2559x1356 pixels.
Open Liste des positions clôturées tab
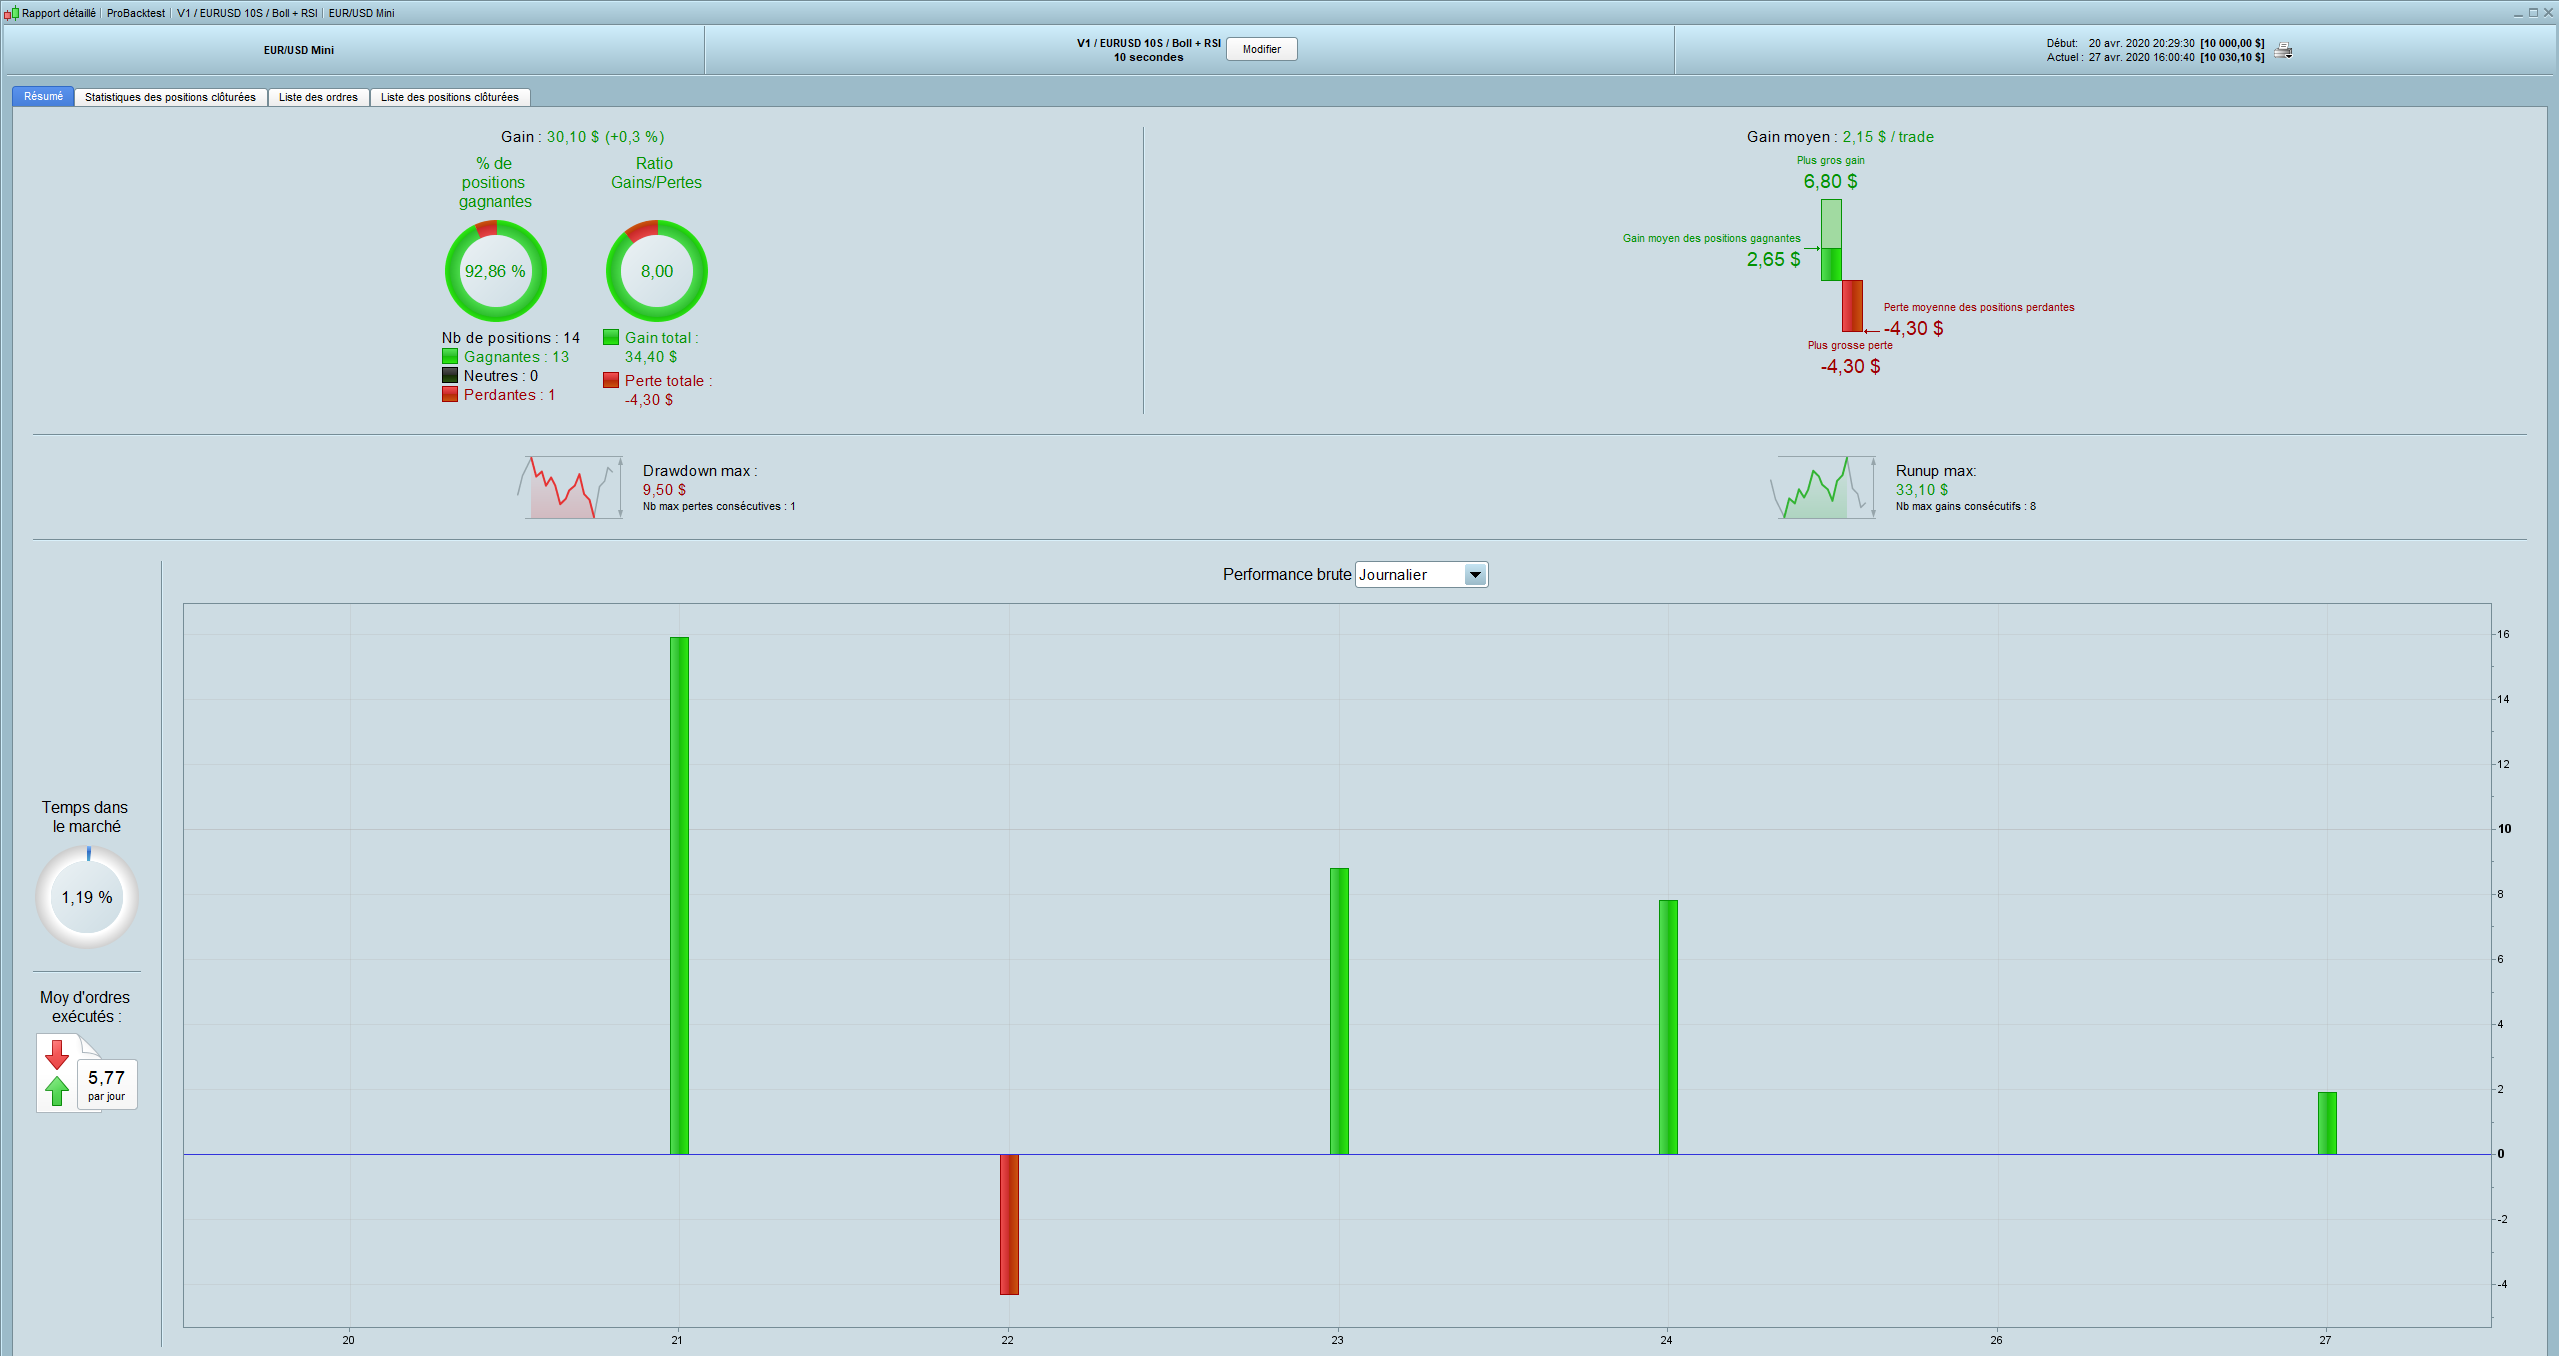449,97
